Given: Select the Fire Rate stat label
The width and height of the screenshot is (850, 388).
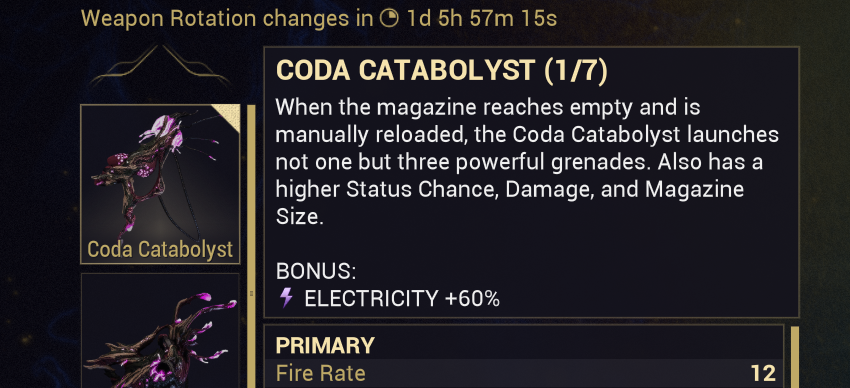Looking at the screenshot, I should click(320, 373).
